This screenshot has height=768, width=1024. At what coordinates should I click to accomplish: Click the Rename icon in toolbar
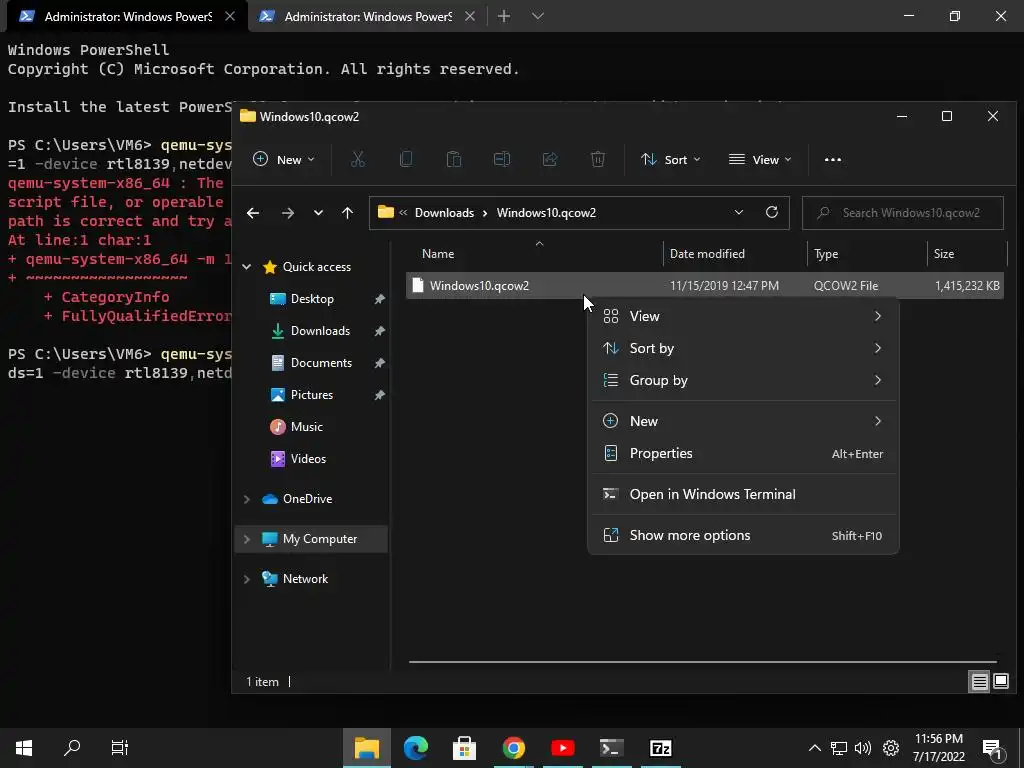502,159
